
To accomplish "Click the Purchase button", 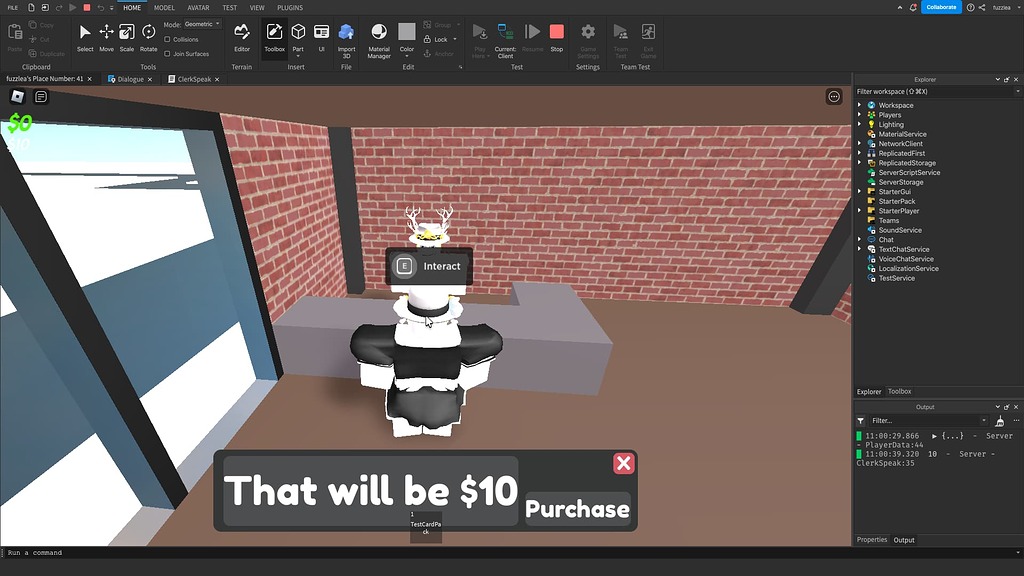I will 577,508.
